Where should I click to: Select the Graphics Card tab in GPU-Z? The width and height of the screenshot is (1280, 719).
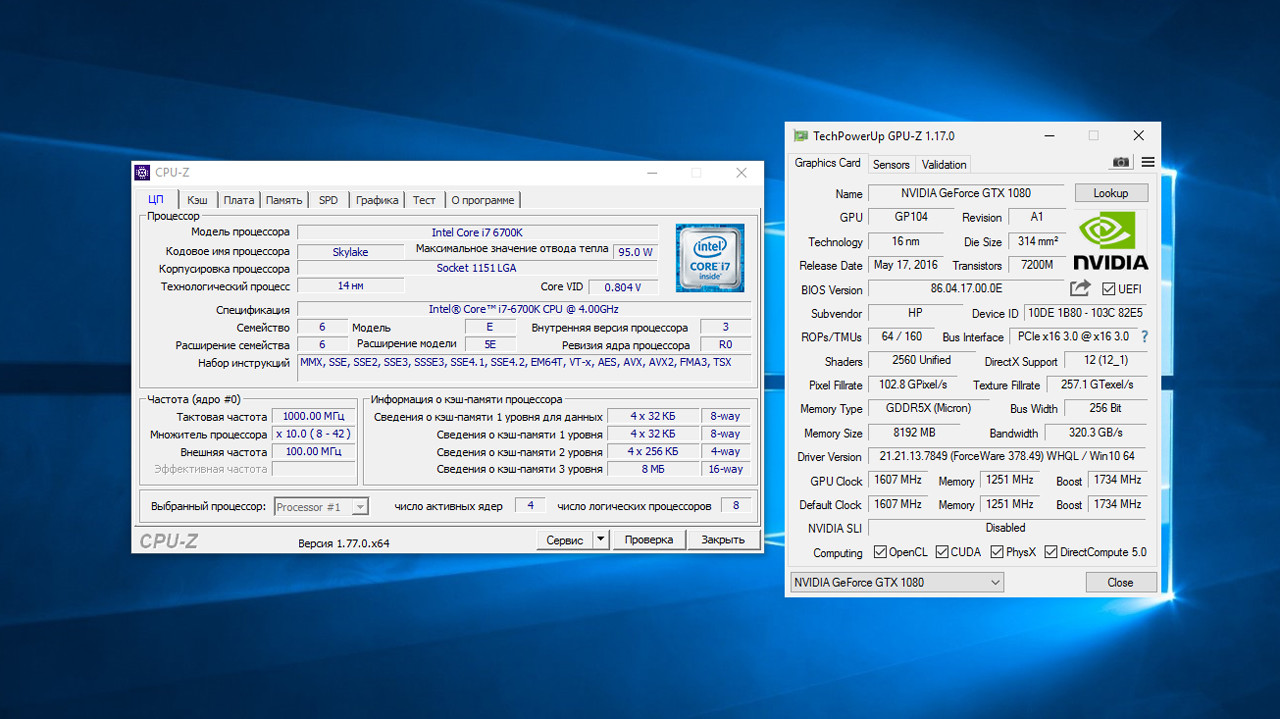point(828,163)
